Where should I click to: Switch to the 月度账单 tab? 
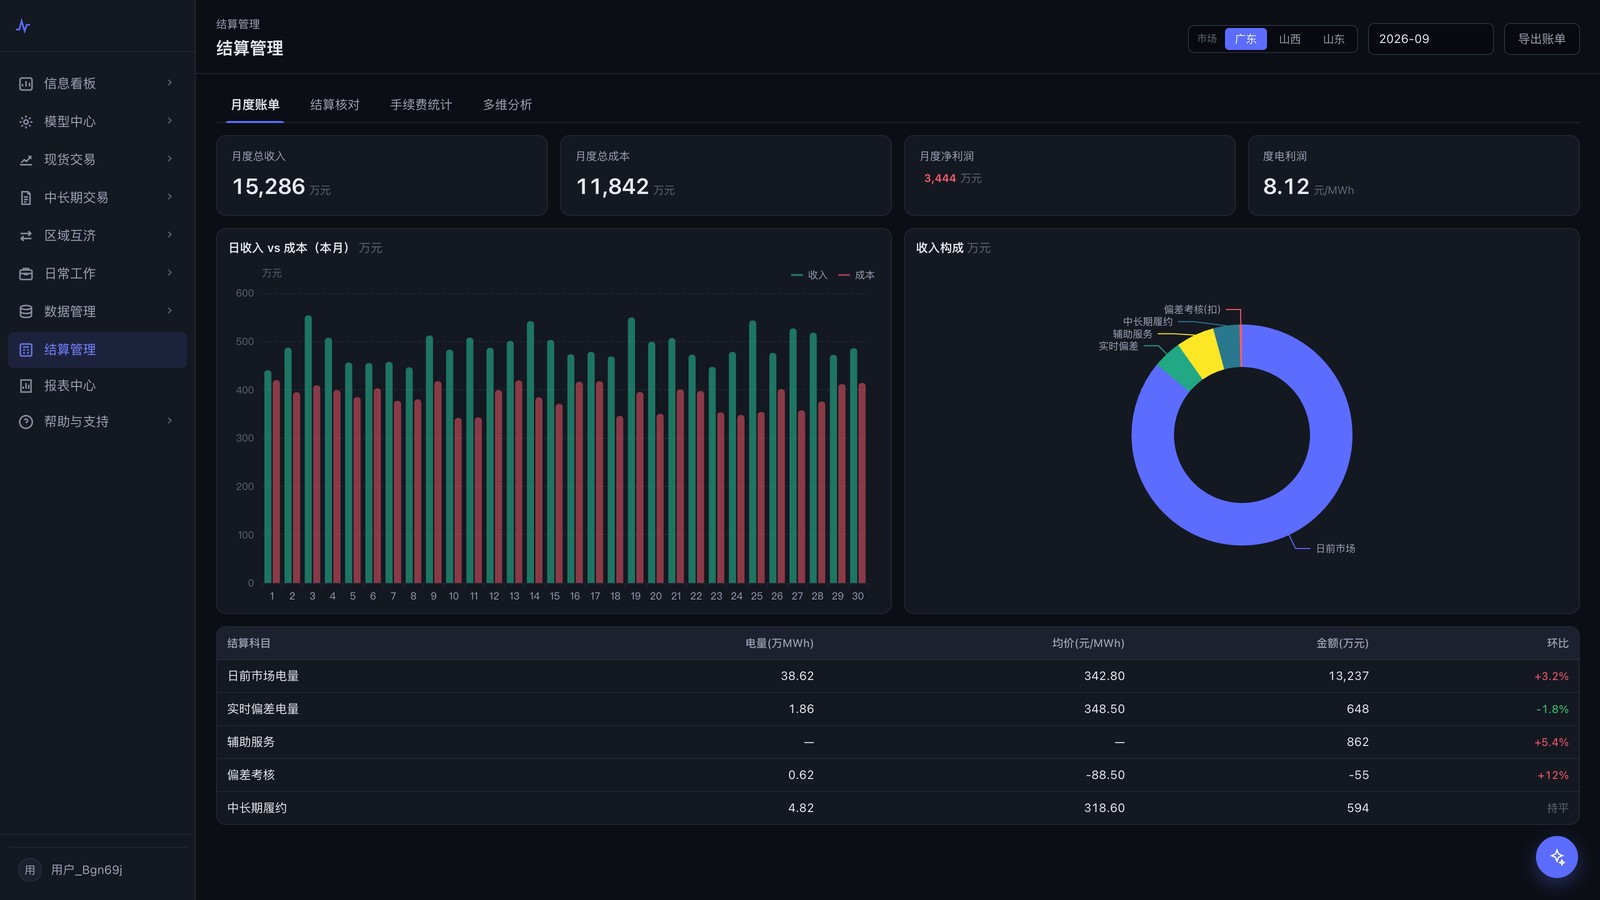pos(255,105)
